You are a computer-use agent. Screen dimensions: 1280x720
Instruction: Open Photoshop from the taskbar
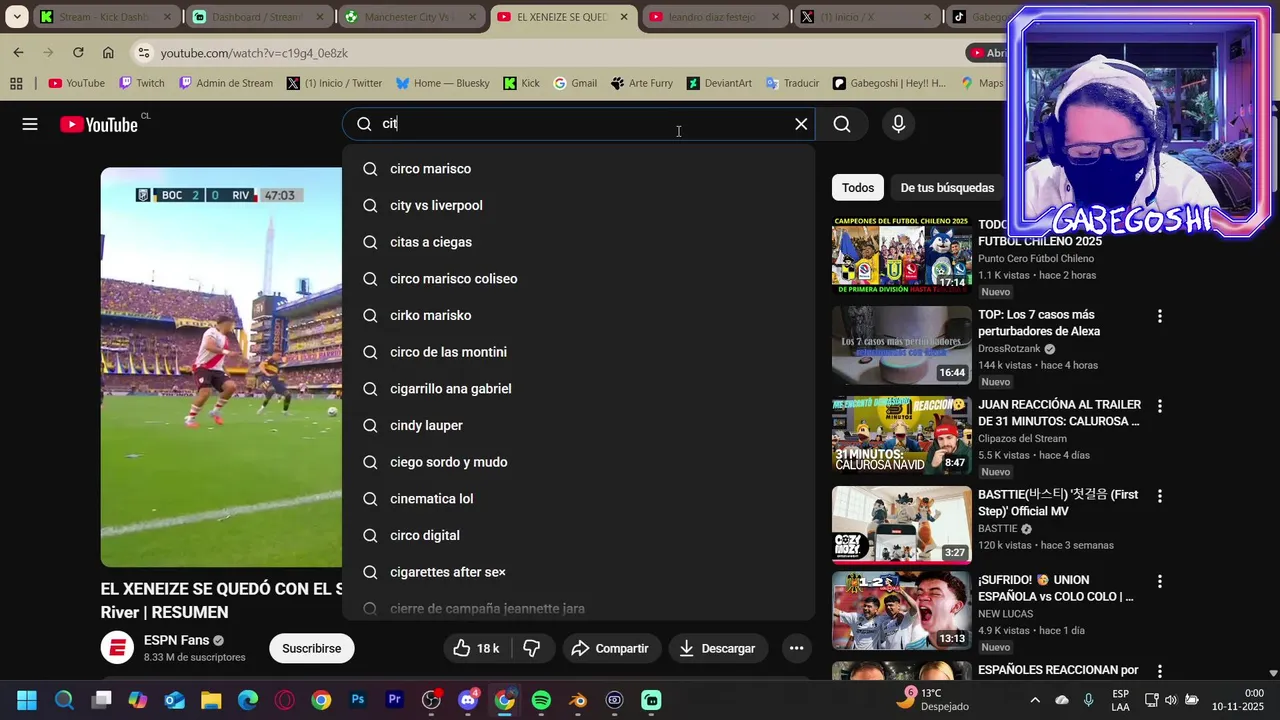[x=357, y=700]
